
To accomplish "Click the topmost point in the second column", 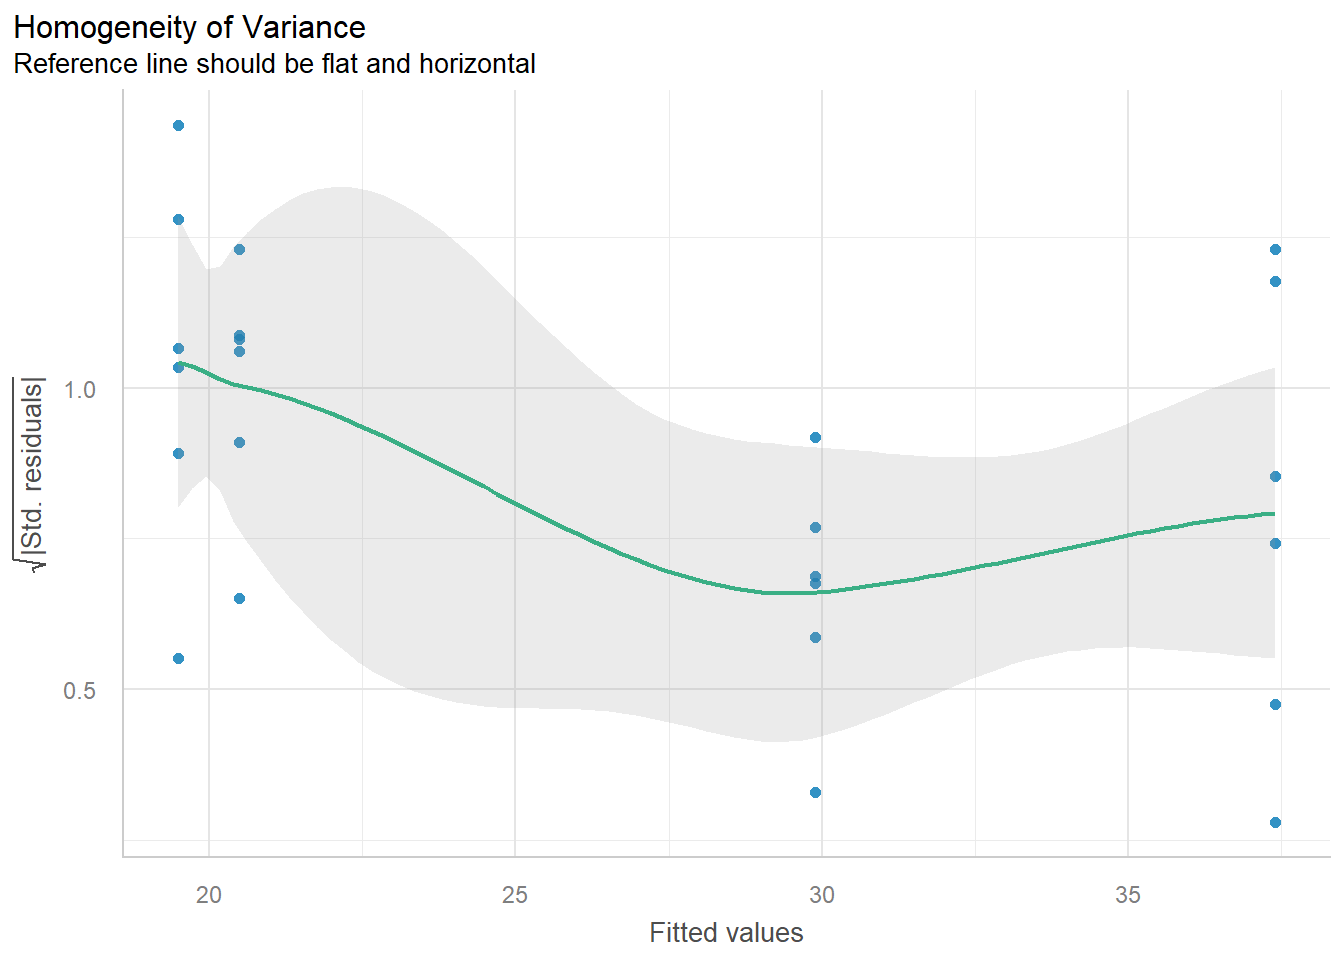I will (x=239, y=250).
